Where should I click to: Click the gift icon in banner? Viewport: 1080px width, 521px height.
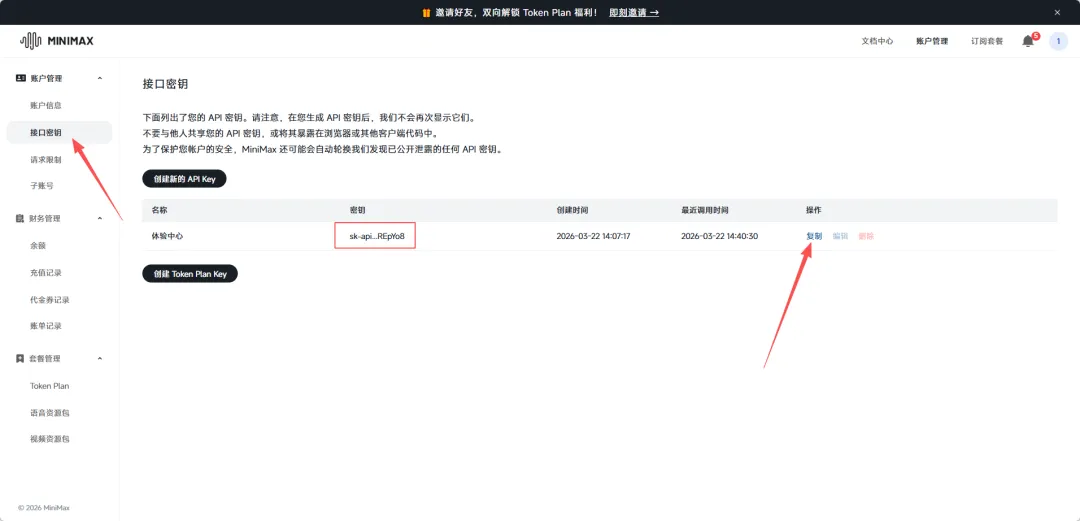[x=426, y=12]
